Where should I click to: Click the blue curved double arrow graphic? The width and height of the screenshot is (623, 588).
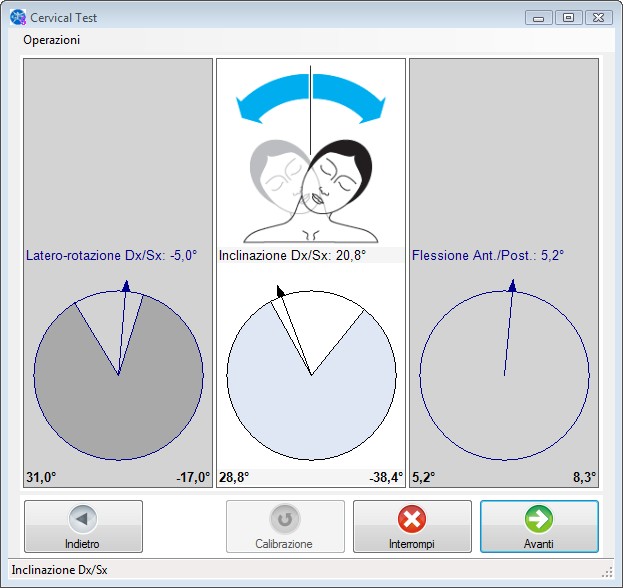[311, 98]
